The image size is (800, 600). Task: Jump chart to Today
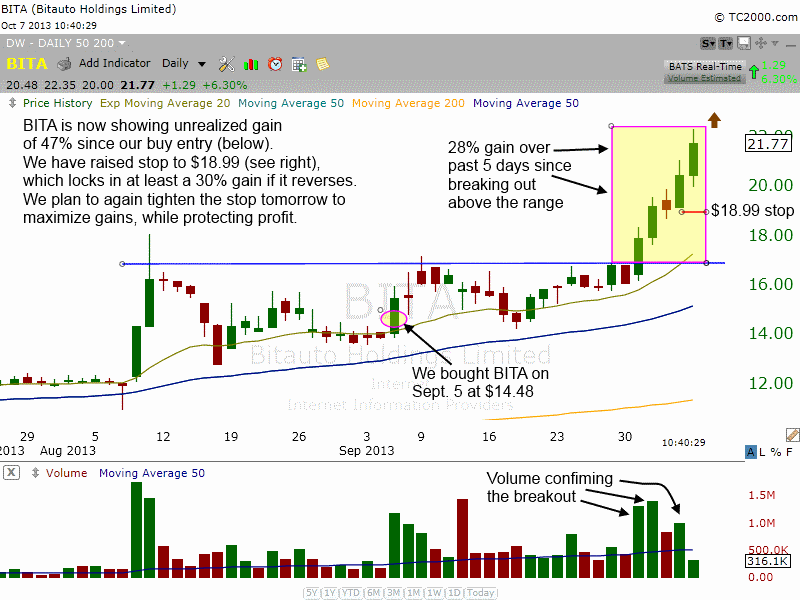click(x=481, y=593)
